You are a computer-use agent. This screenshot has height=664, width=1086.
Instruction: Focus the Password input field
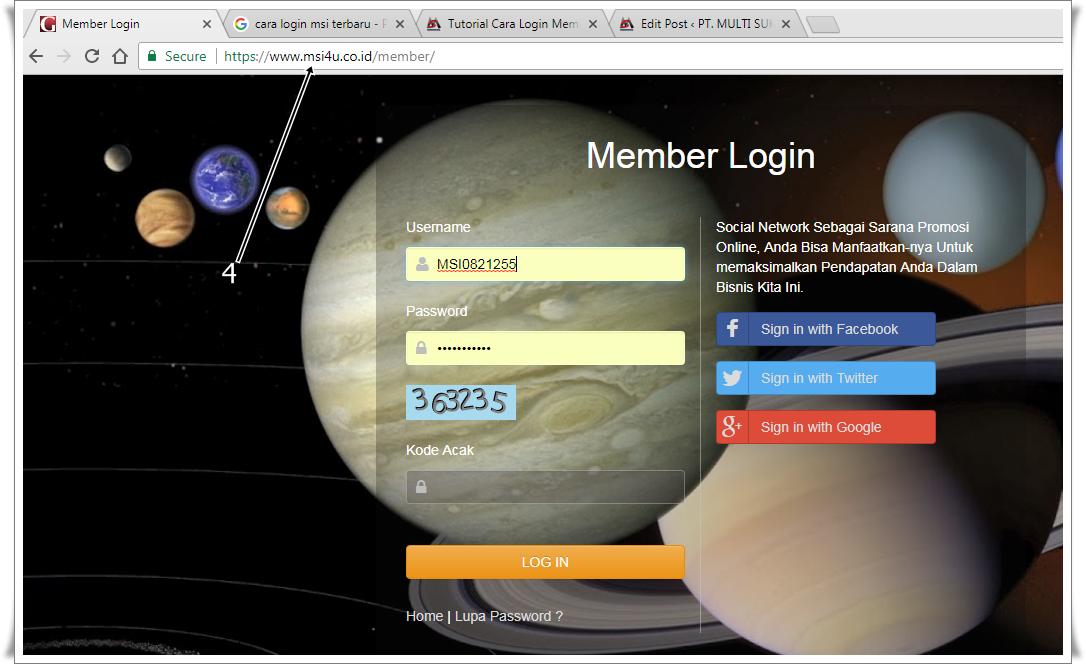[x=545, y=348]
